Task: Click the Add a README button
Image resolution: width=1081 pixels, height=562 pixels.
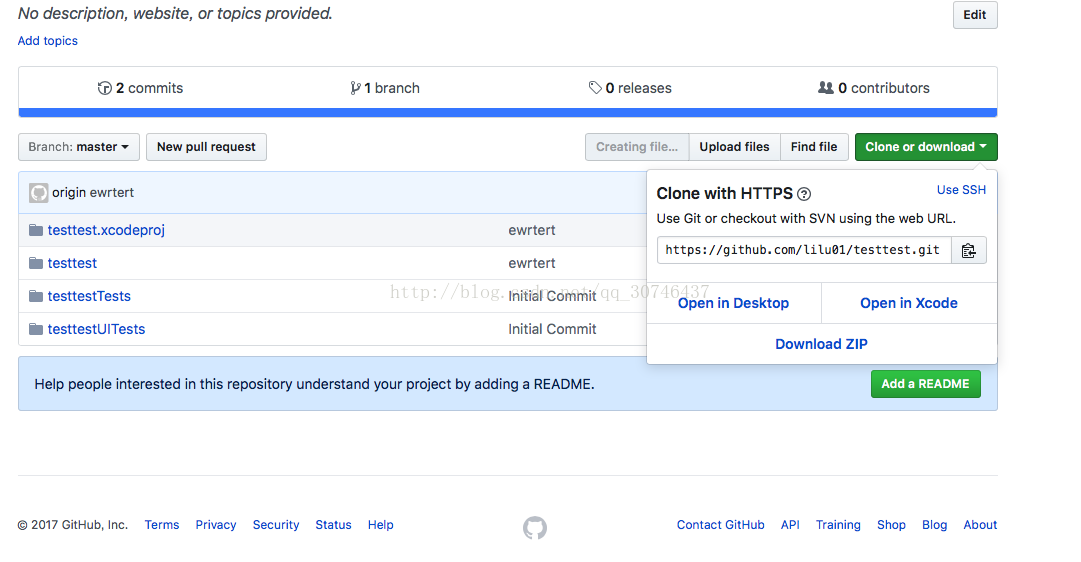Action: coord(925,384)
